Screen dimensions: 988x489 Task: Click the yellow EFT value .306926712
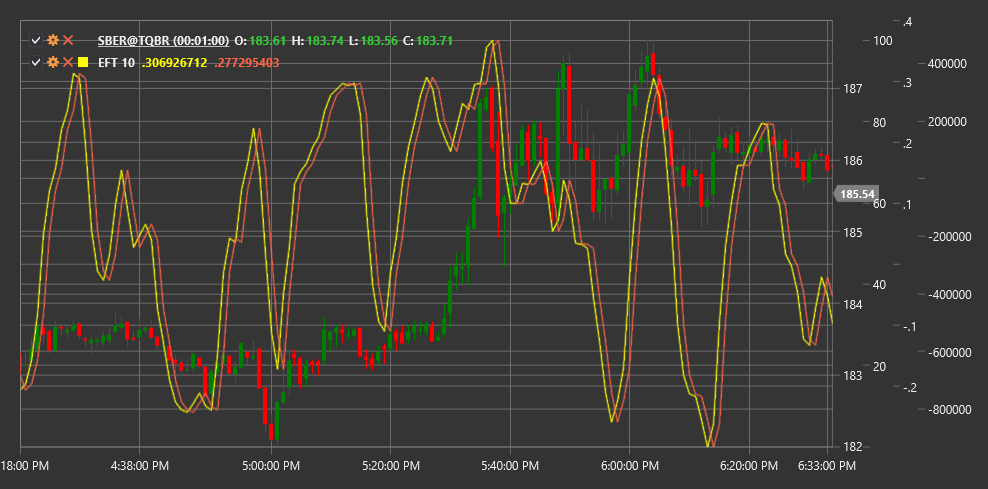pos(175,62)
